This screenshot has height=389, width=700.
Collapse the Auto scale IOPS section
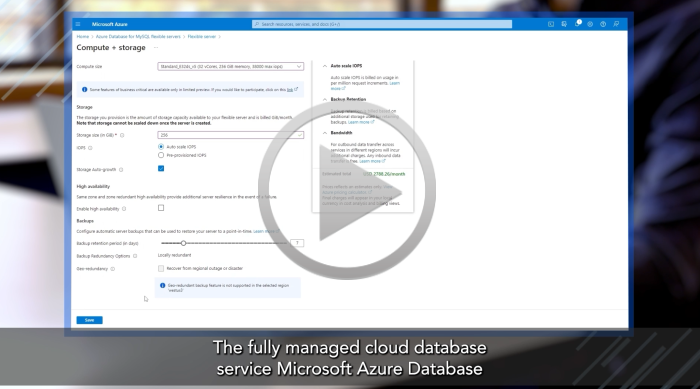click(325, 66)
